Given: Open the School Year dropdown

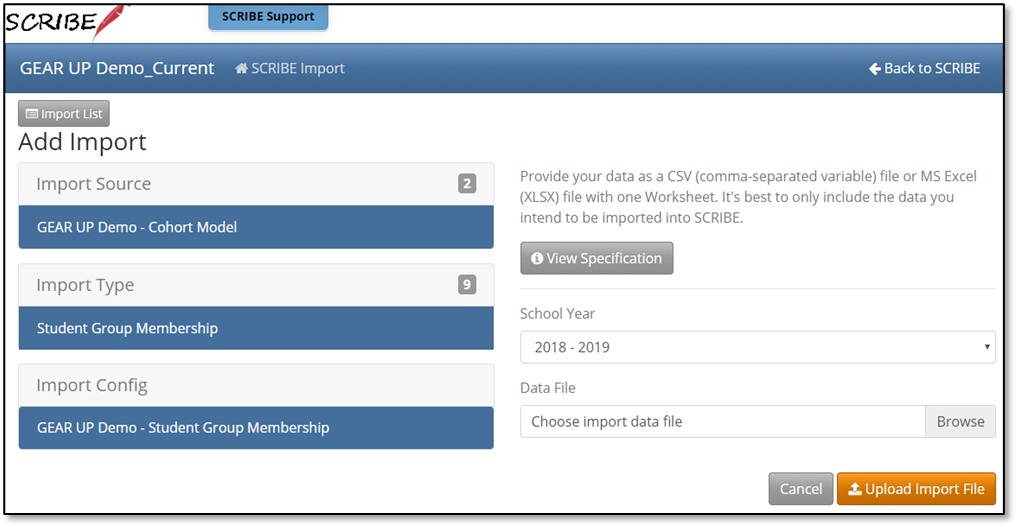Looking at the screenshot, I should pyautogui.click(x=758, y=347).
